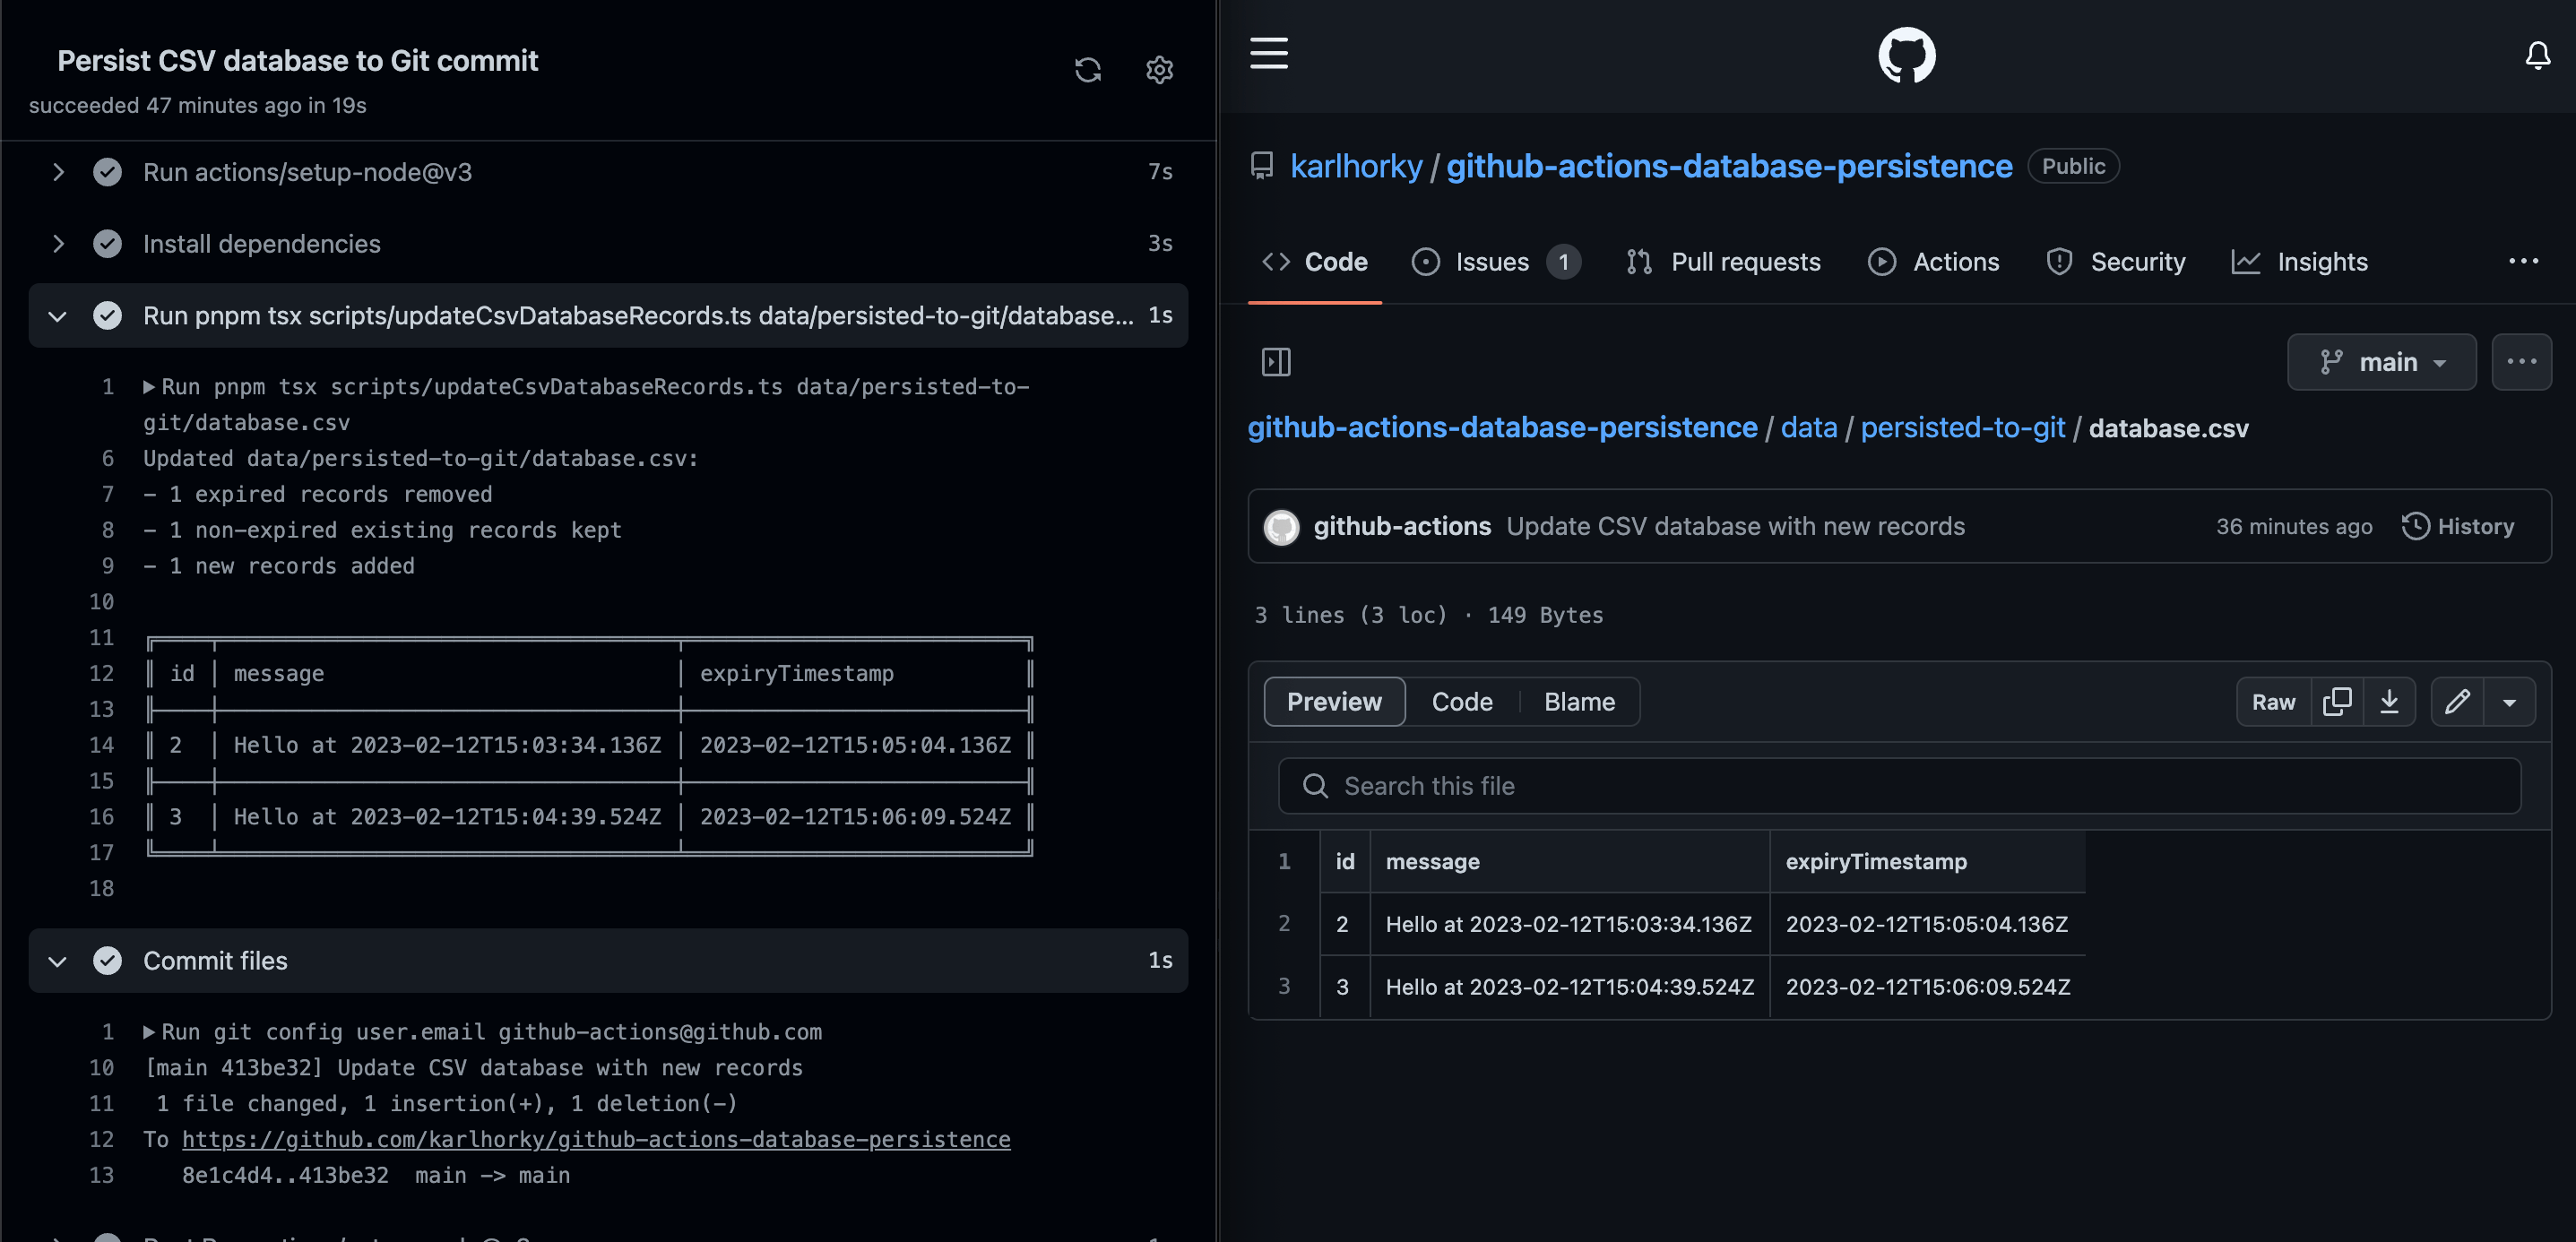Click the Raw button
Viewport: 2576px width, 1242px height.
(x=2273, y=702)
